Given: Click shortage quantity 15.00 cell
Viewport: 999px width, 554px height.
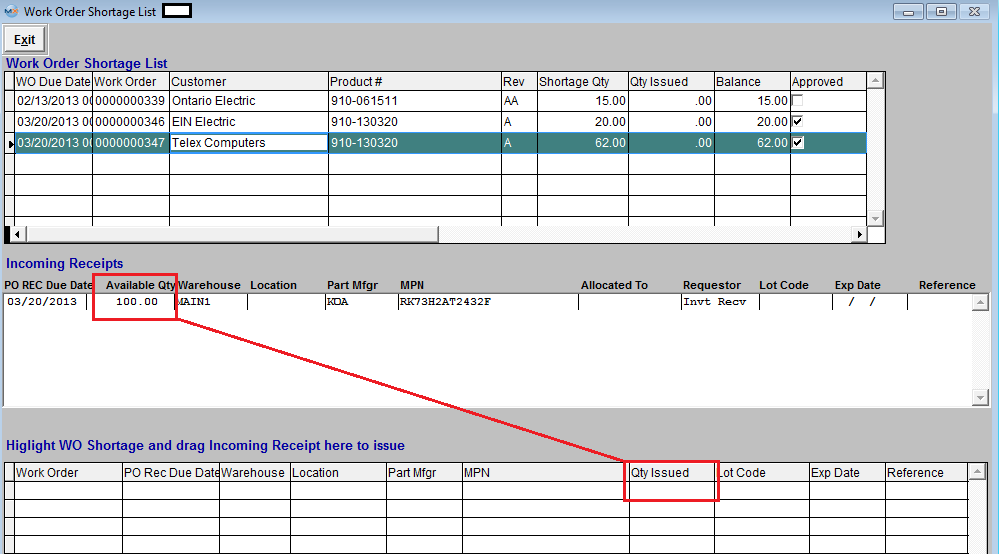Looking at the screenshot, I should [582, 101].
